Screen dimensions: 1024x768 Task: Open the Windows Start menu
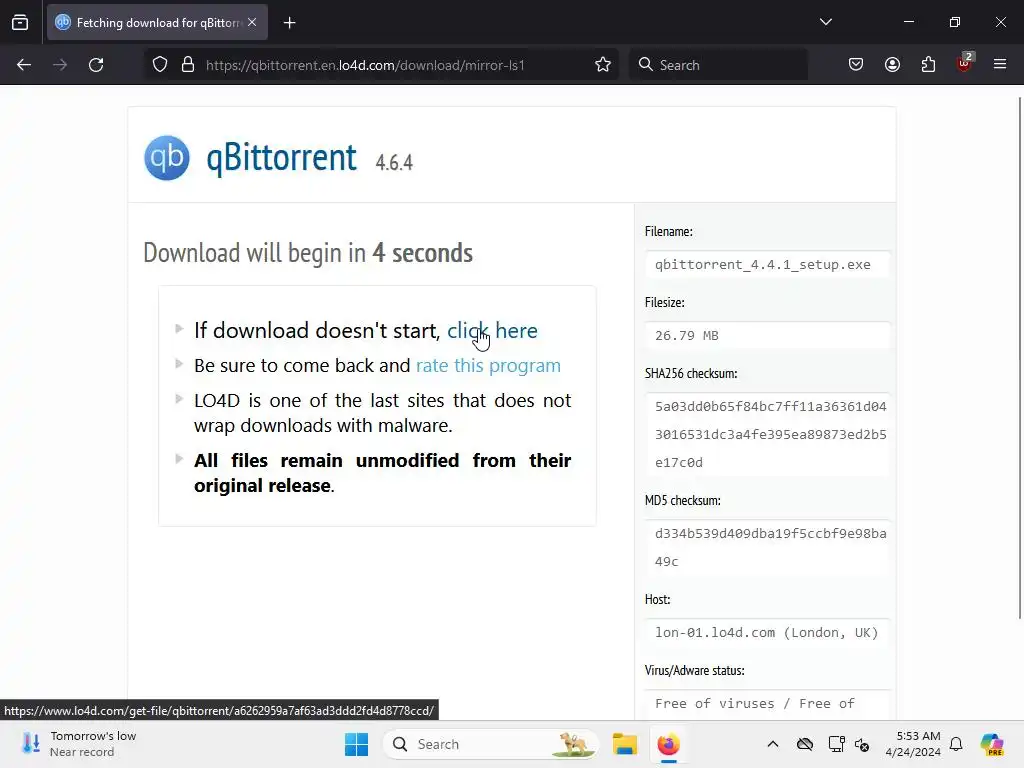point(357,744)
